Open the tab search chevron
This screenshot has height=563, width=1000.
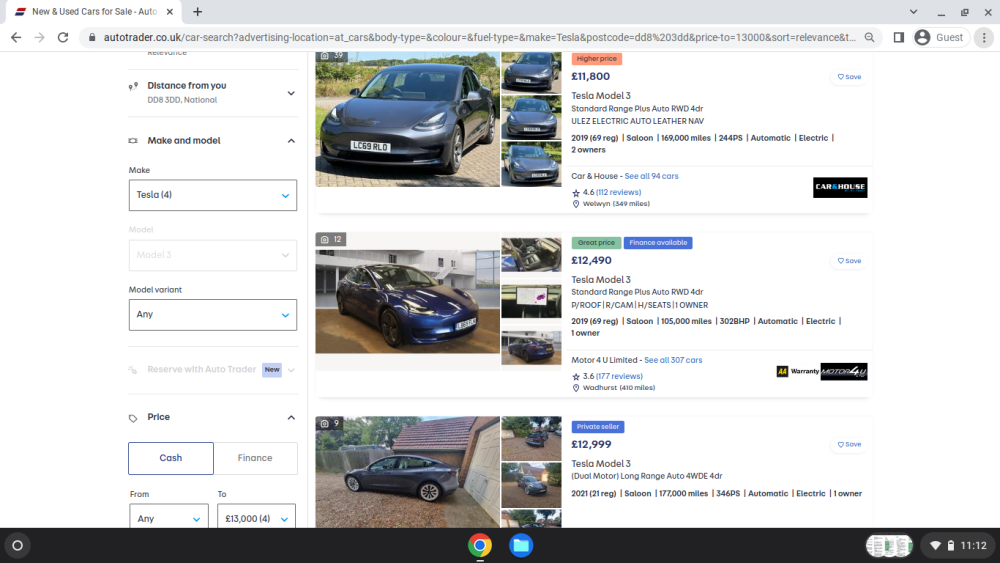click(x=913, y=11)
